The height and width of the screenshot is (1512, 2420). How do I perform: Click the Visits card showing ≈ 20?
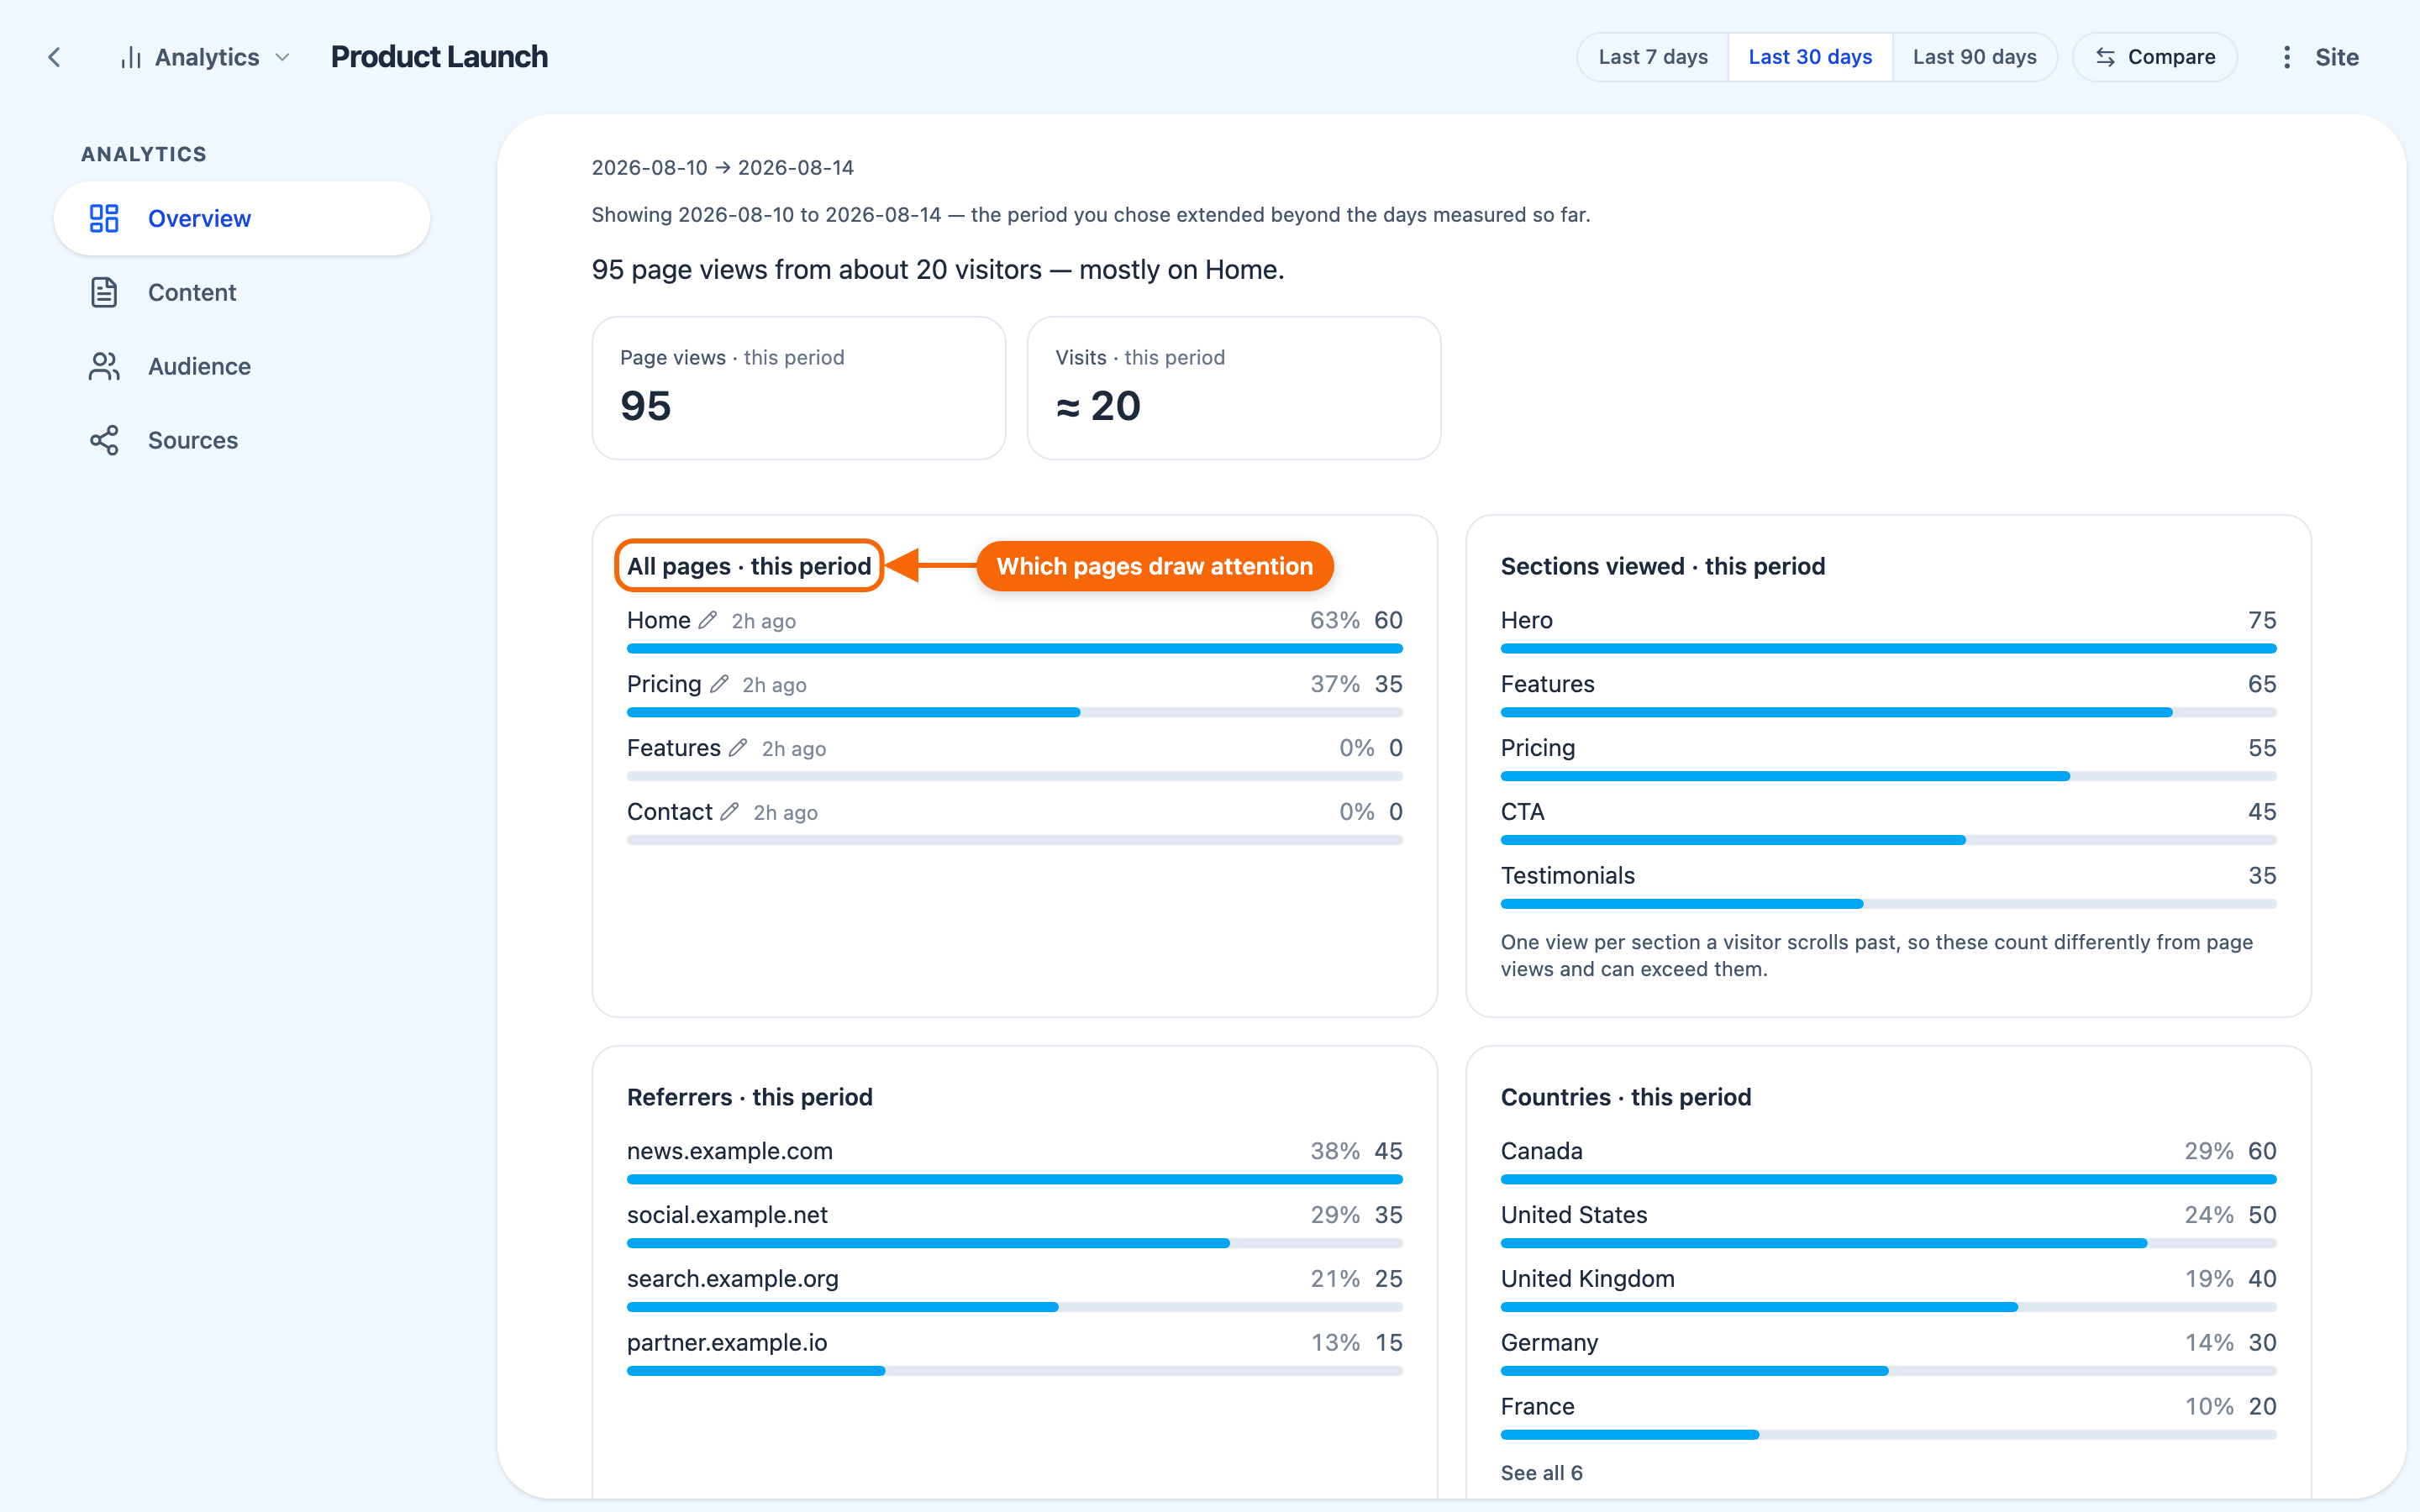(1233, 388)
